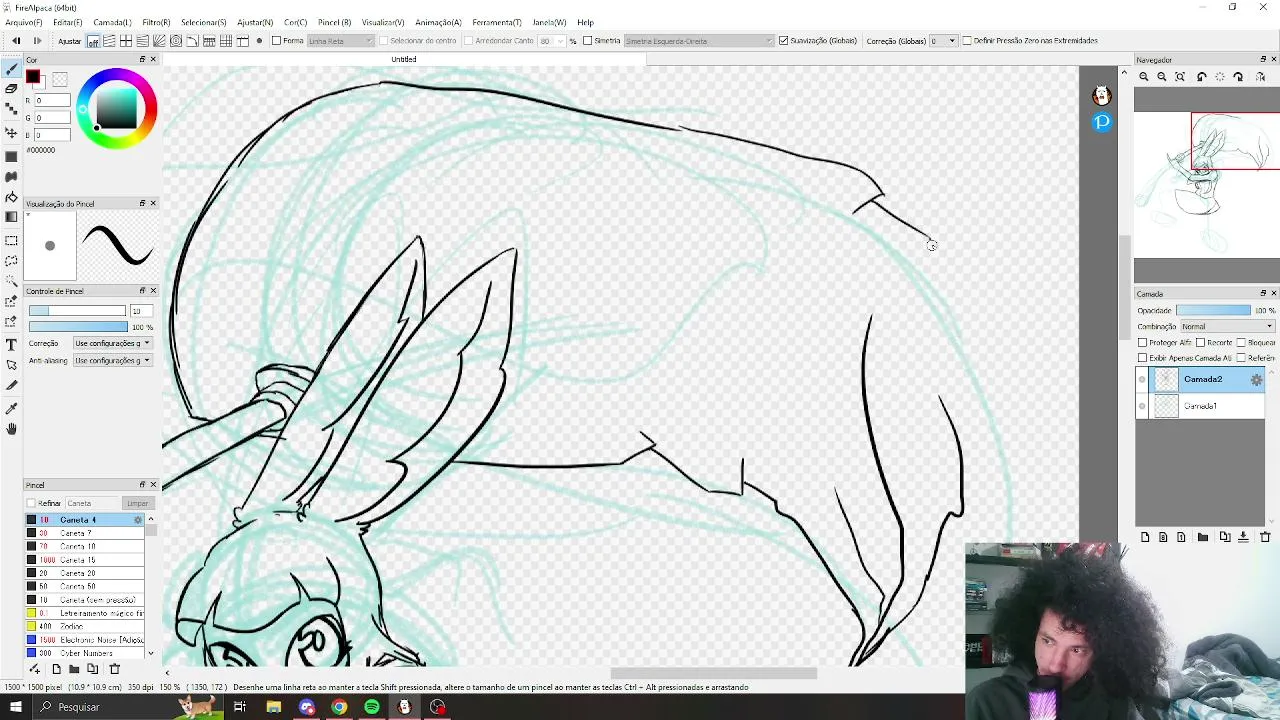
Task: Select the Rectangle selection tool
Action: 11,241
